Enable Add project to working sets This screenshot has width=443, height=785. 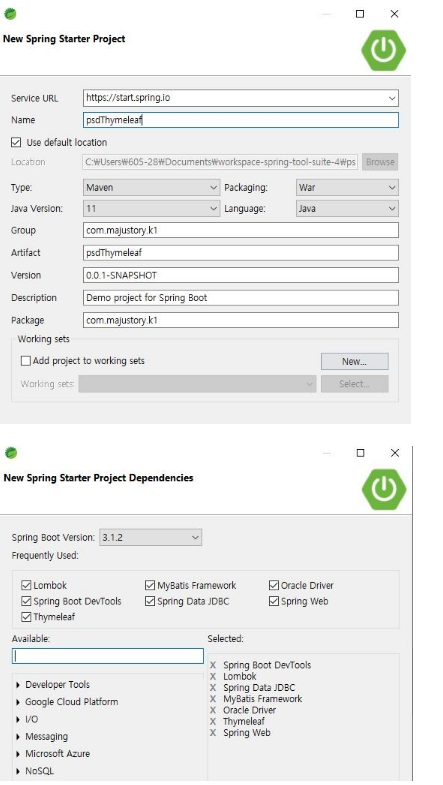click(x=26, y=361)
